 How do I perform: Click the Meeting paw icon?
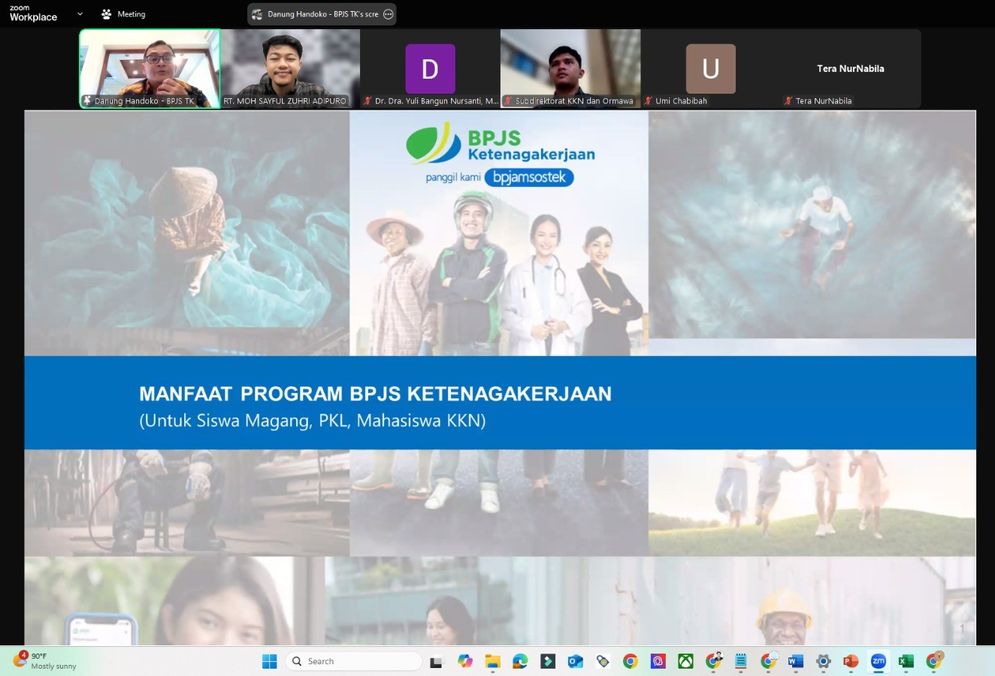pos(106,14)
